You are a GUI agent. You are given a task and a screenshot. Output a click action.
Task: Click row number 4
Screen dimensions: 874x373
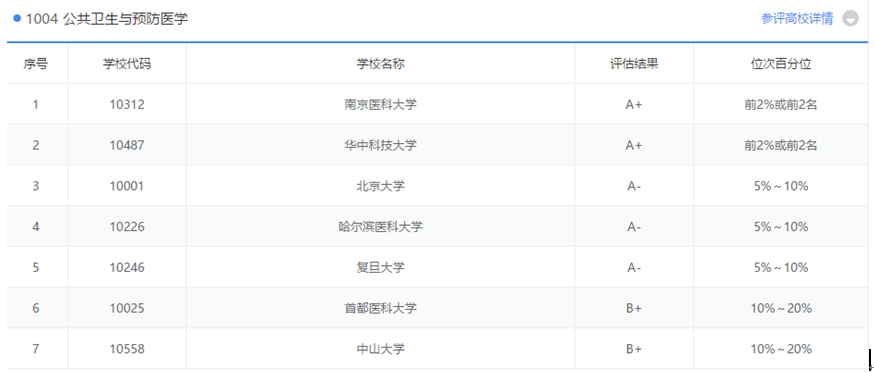pos(36,226)
